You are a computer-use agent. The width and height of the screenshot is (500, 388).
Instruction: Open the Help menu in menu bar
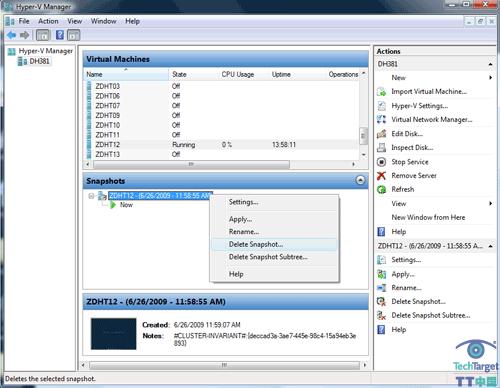[132, 21]
